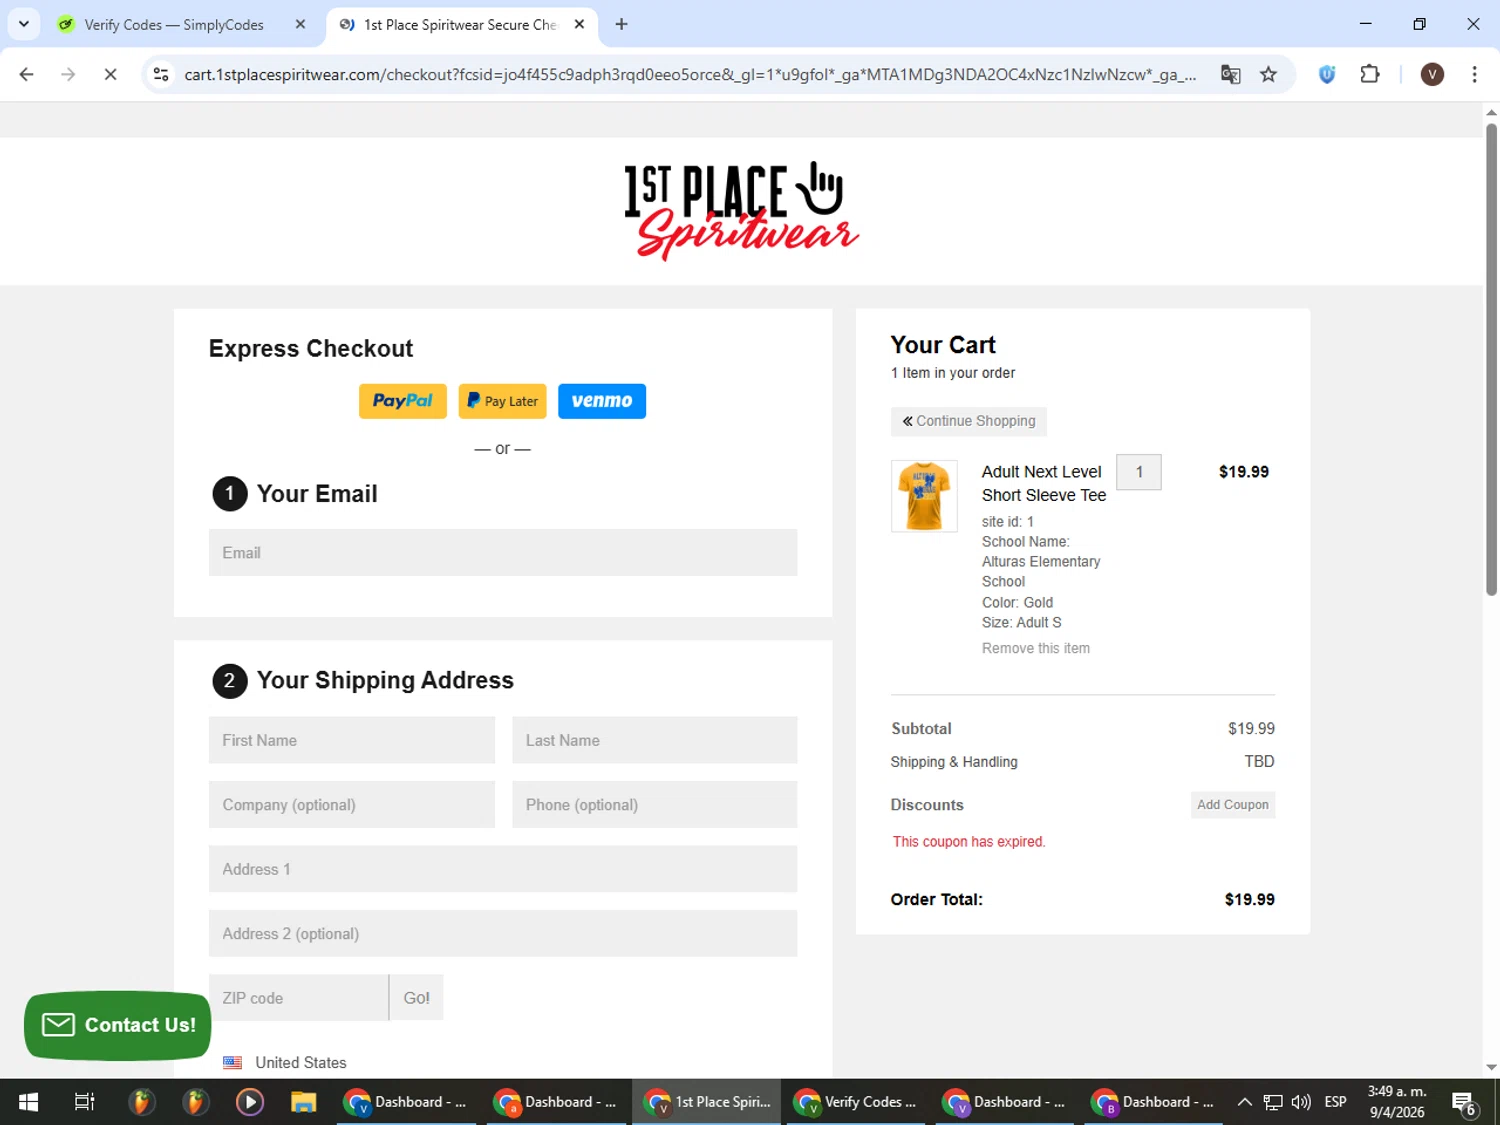Image resolution: width=1500 pixels, height=1125 pixels.
Task: Click the 1st Place Spiritwear logo
Action: 741,211
